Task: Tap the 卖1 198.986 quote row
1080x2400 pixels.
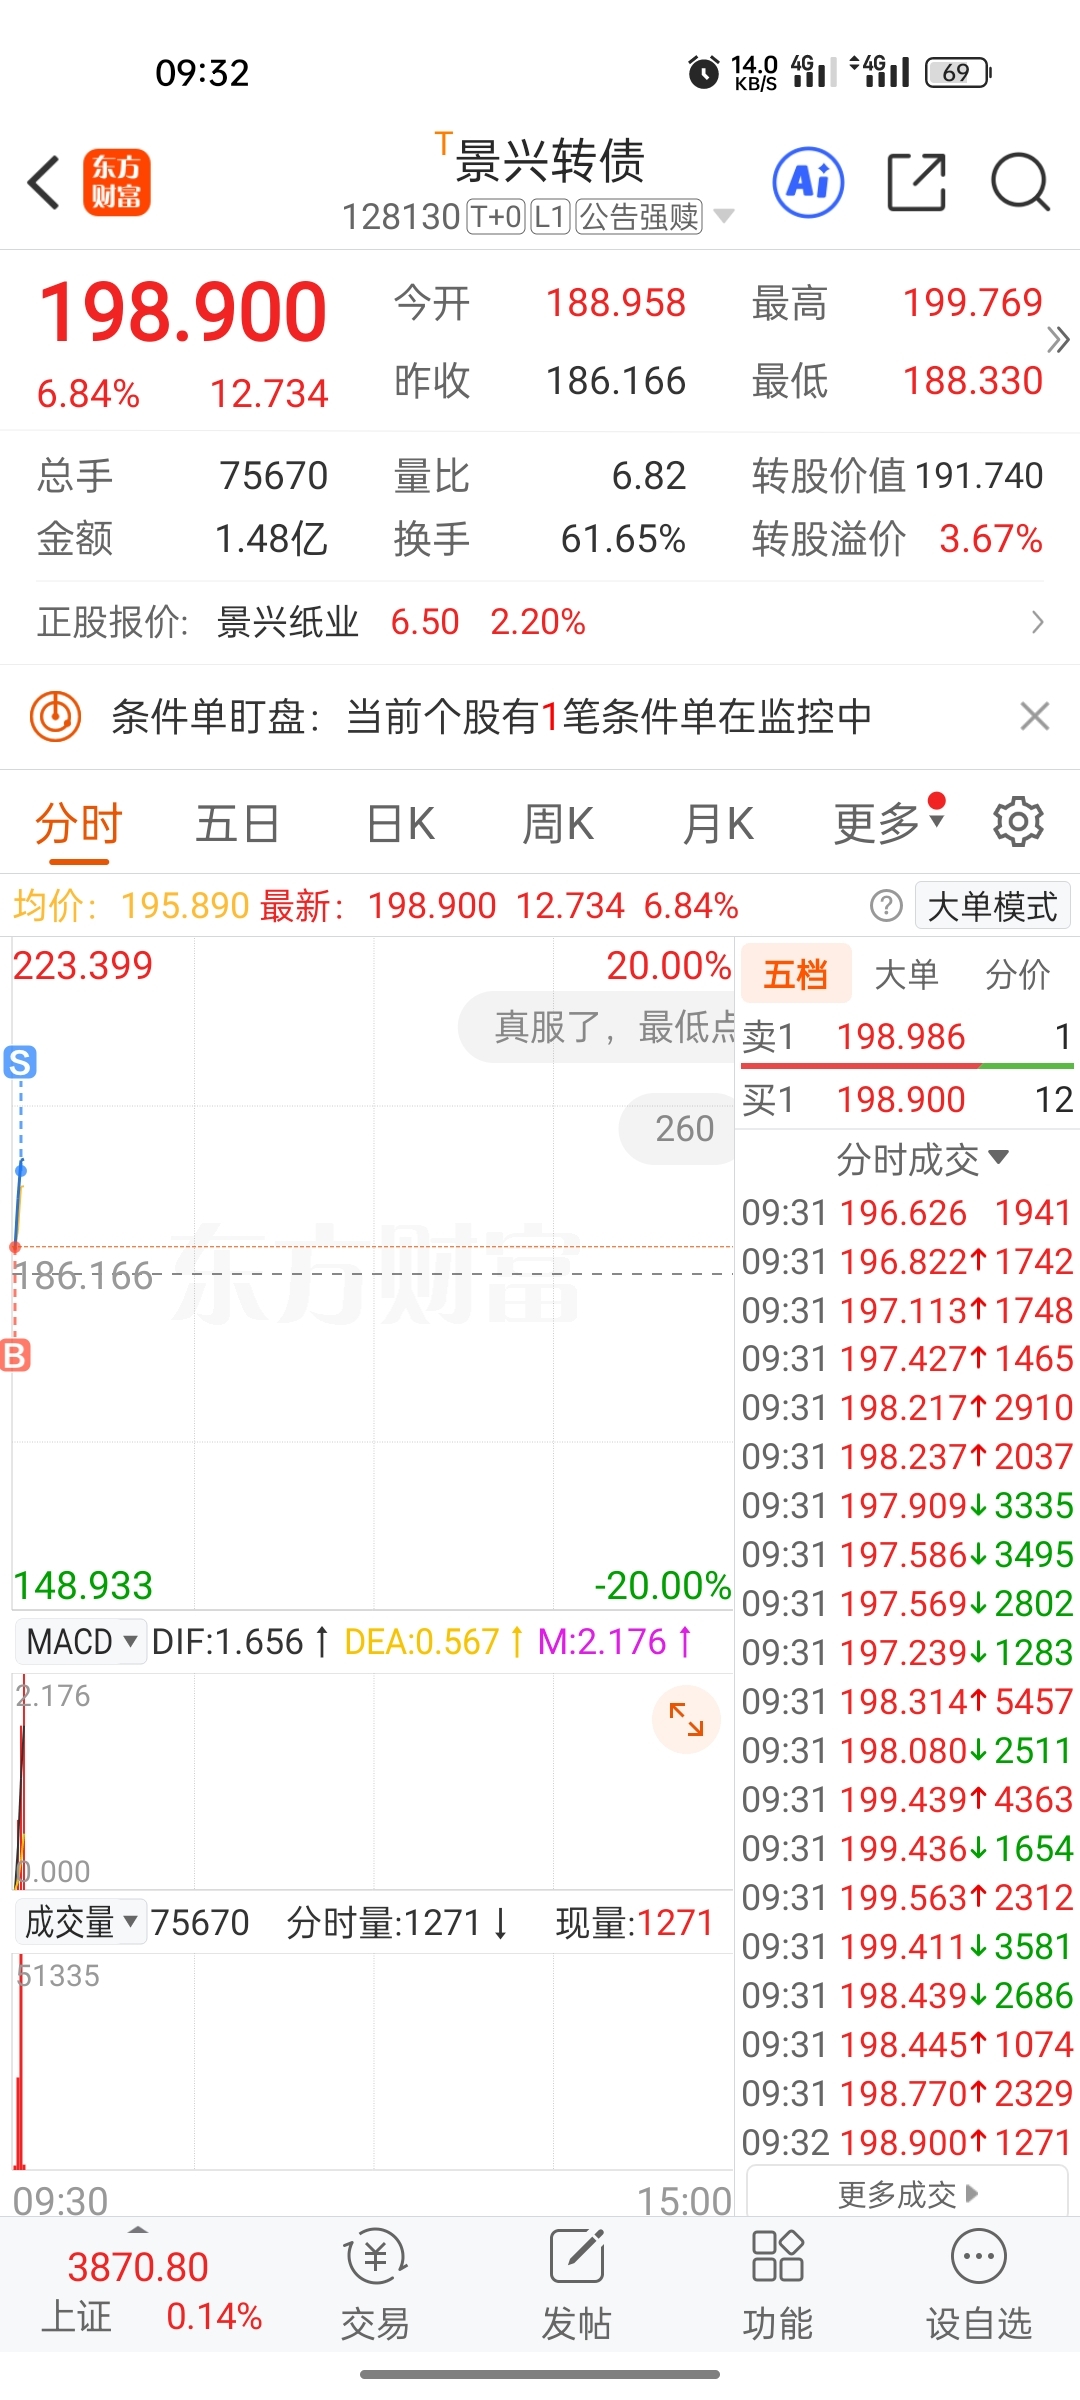Action: [x=907, y=1037]
